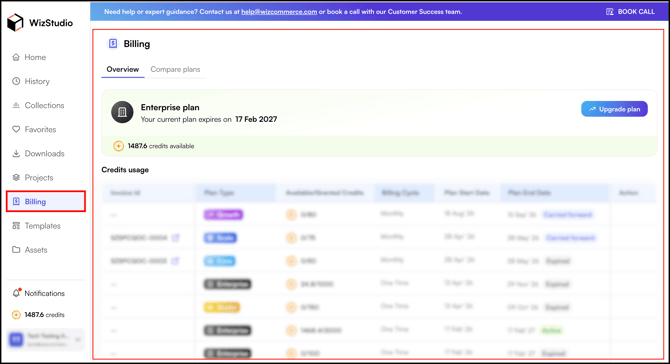Click the Favorites heart icon
The width and height of the screenshot is (670, 364).
16,129
